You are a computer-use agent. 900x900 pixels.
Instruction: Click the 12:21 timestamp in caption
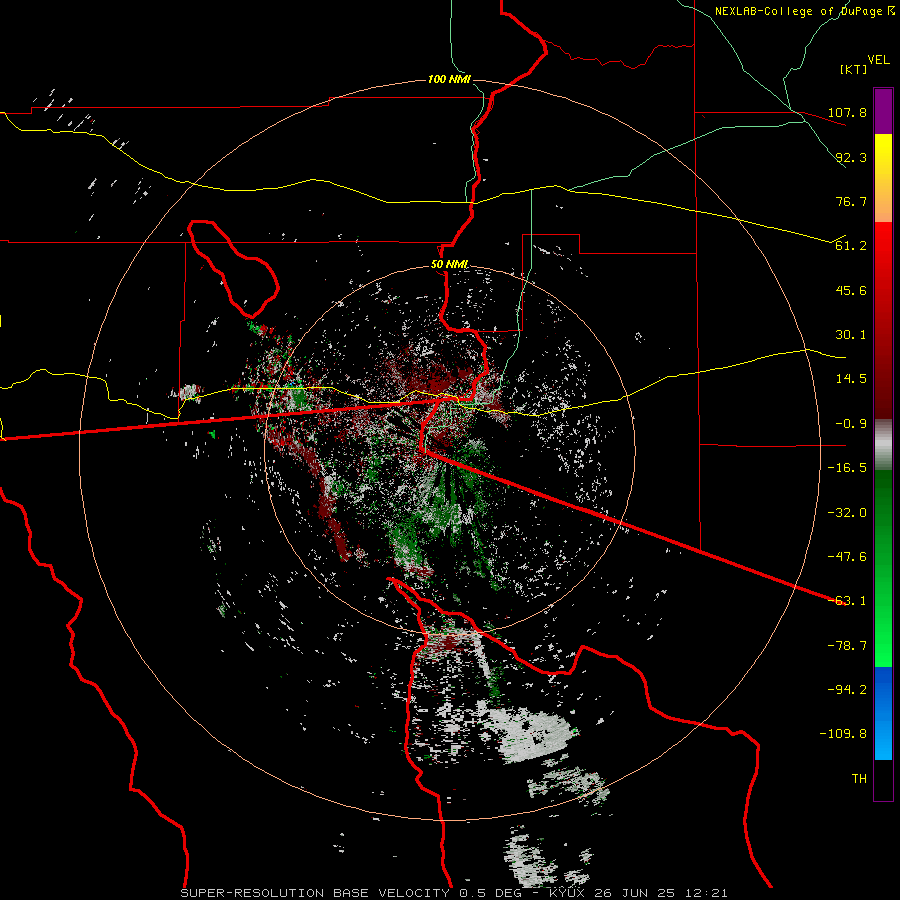(x=705, y=893)
